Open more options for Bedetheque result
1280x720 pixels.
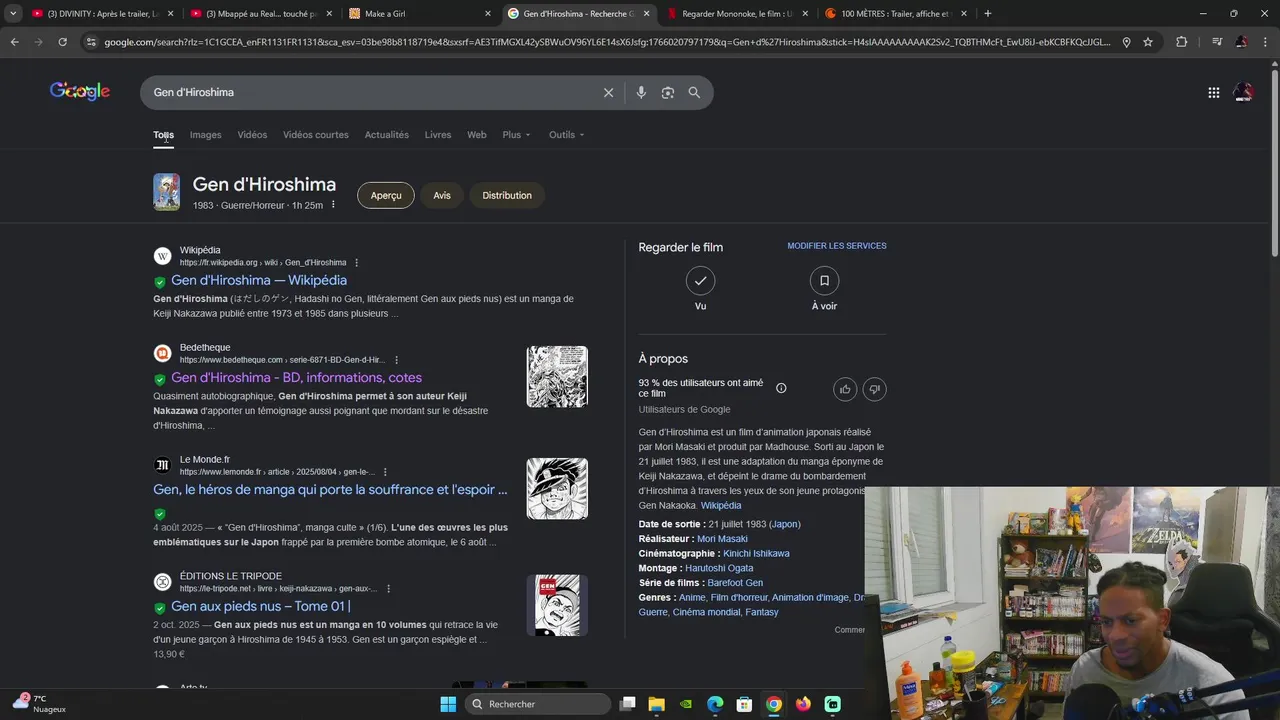[x=396, y=360]
